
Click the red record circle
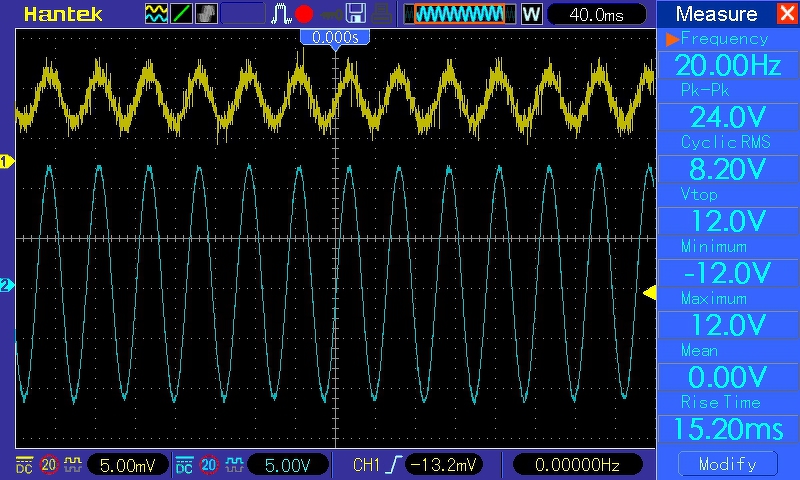304,14
